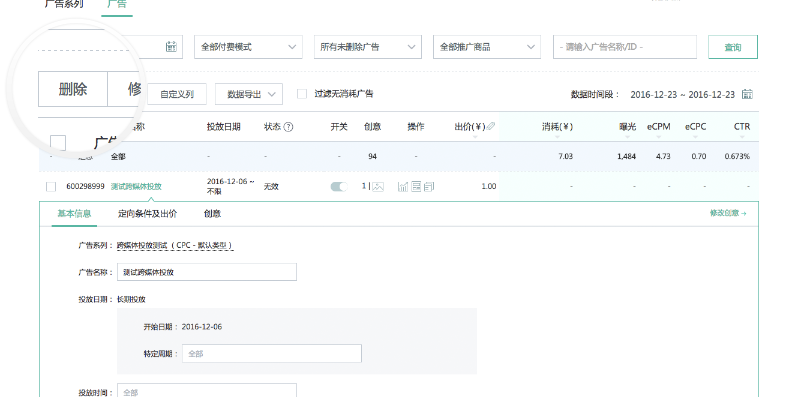The width and height of the screenshot is (790, 397).
Task: Click the 跨媒体投放测试 (CPC - 默认类型) series link
Action: click(x=175, y=245)
